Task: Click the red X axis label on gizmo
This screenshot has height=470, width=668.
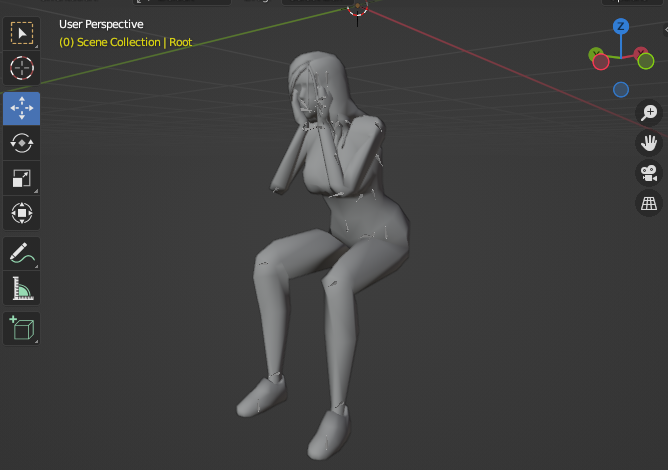Action: [641, 53]
